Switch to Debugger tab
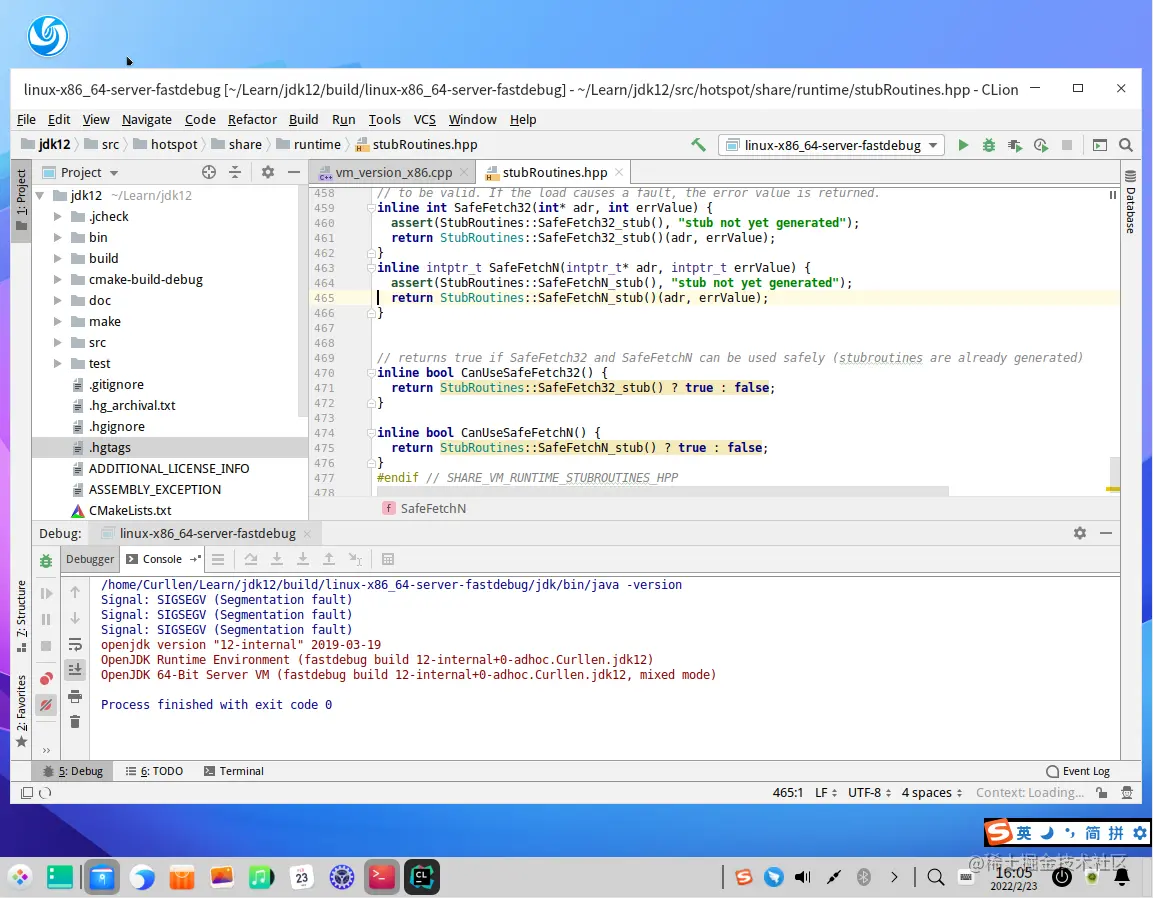 (90, 559)
